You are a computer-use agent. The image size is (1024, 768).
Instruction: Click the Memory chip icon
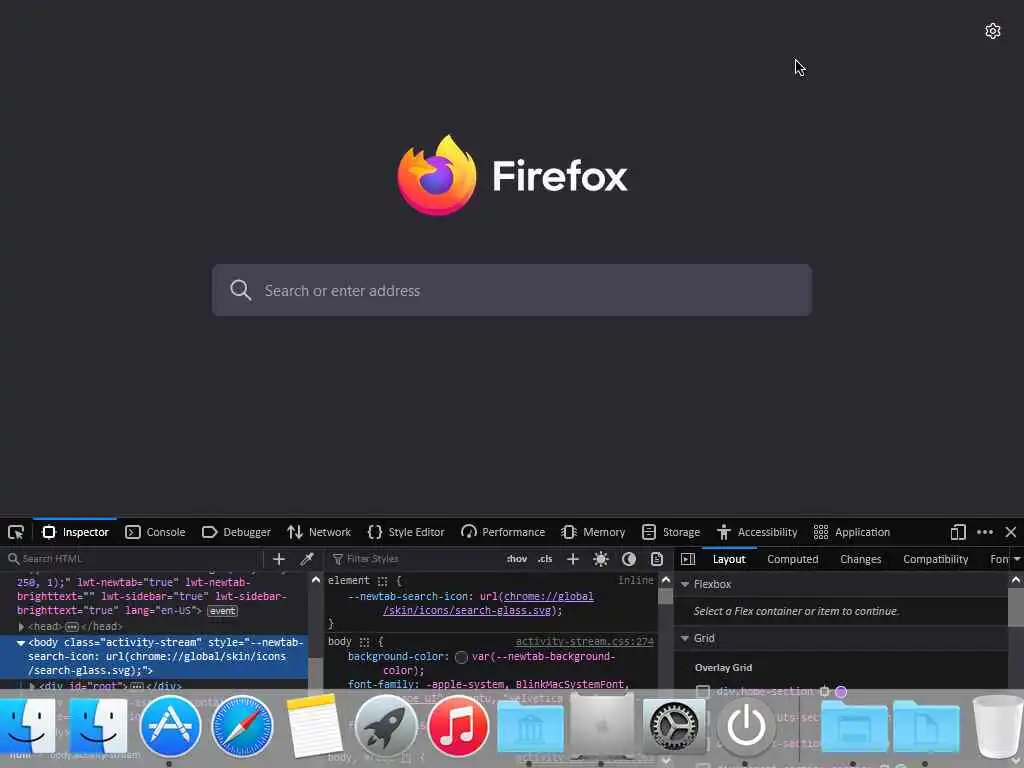click(x=569, y=532)
